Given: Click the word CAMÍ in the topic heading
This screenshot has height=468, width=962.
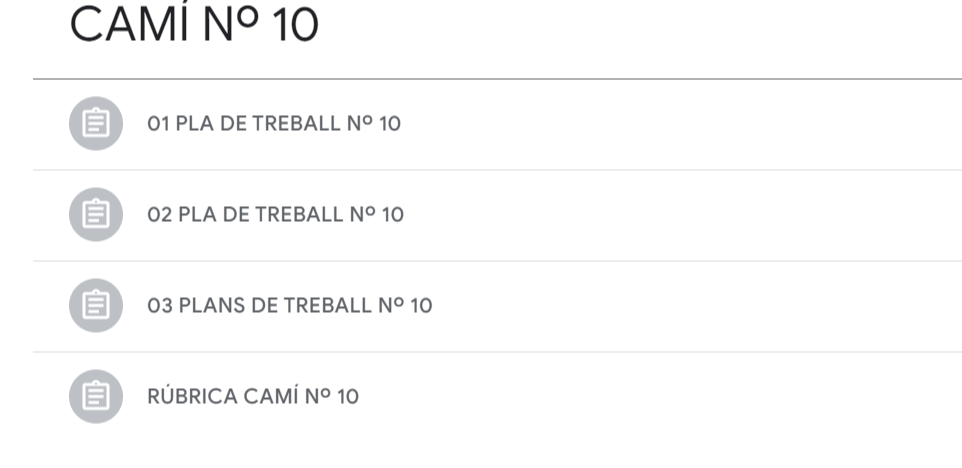Looking at the screenshot, I should 130,25.
